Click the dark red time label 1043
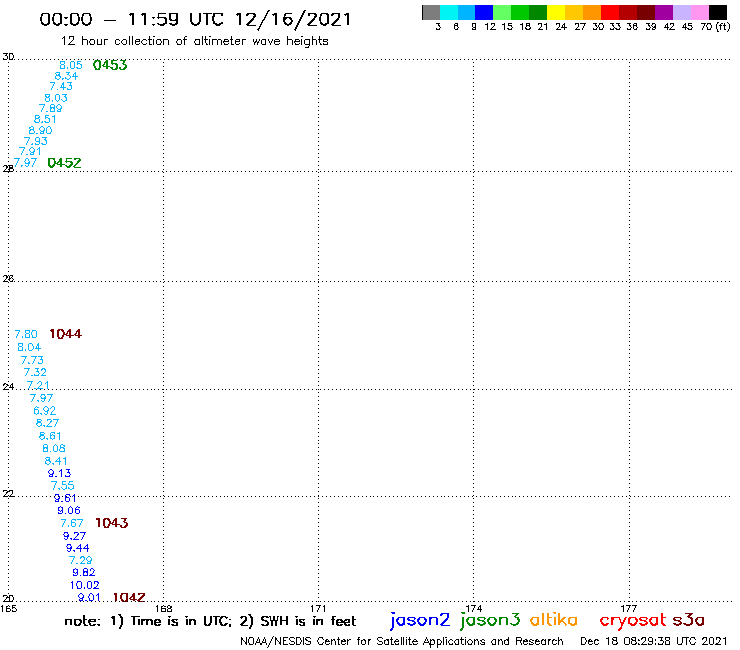This screenshot has width=740, height=650. (112, 523)
